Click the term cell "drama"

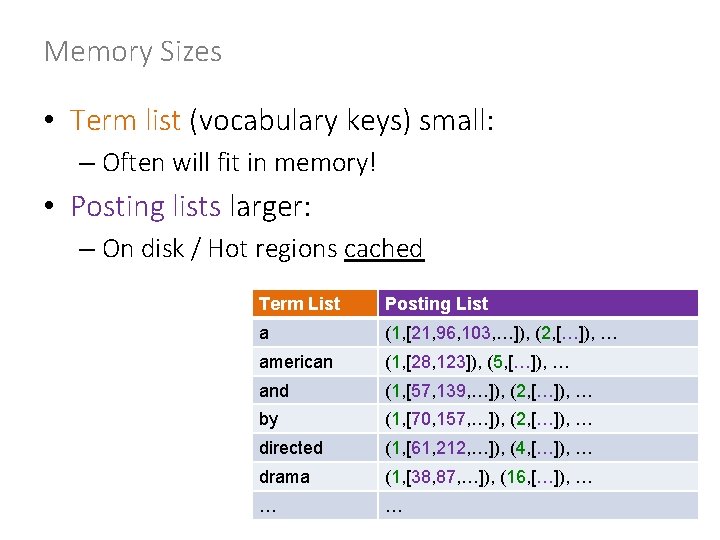(285, 477)
